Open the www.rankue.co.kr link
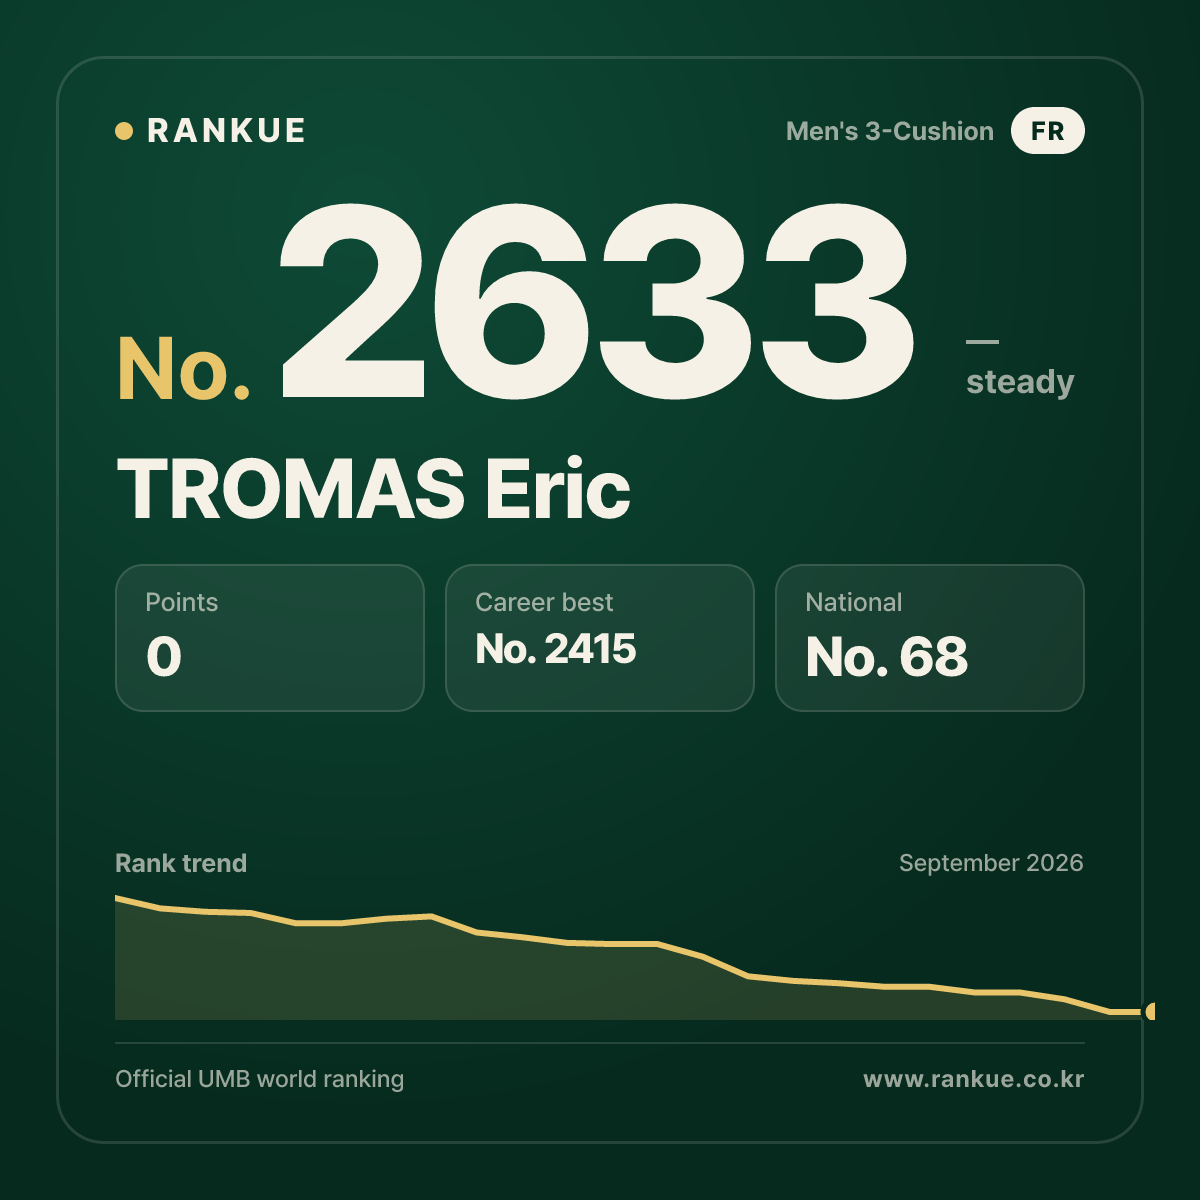1200x1200 pixels. pyautogui.click(x=974, y=1079)
